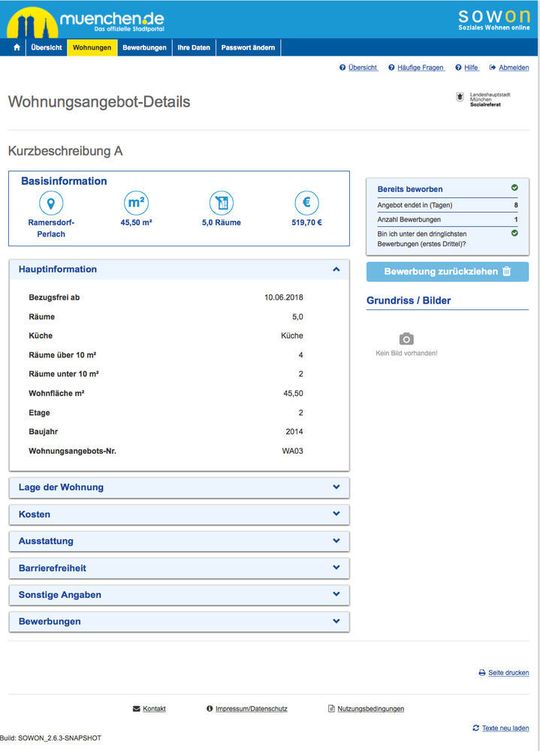540x751 pixels.
Task: Click the m² area icon
Action: (x=136, y=203)
